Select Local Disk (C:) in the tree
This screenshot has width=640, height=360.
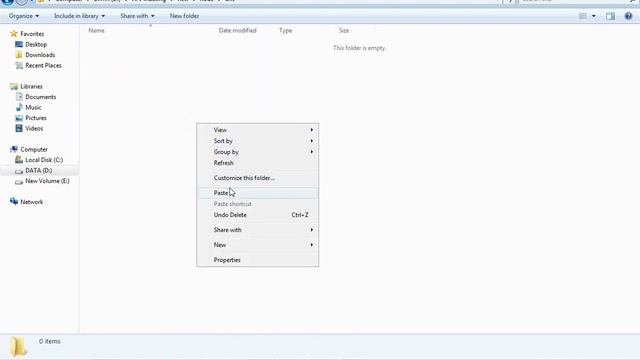pos(44,160)
